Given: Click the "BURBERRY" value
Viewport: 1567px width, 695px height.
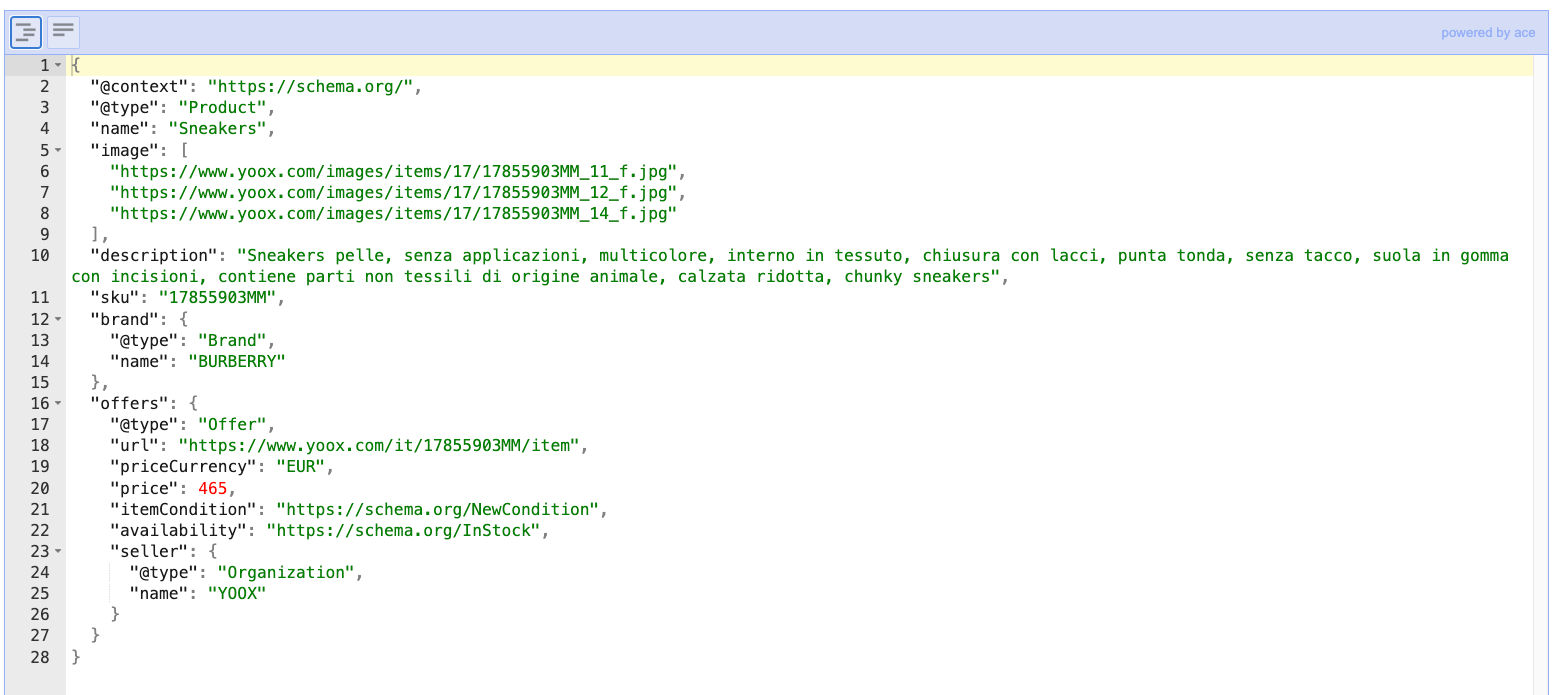Looking at the screenshot, I should point(237,361).
